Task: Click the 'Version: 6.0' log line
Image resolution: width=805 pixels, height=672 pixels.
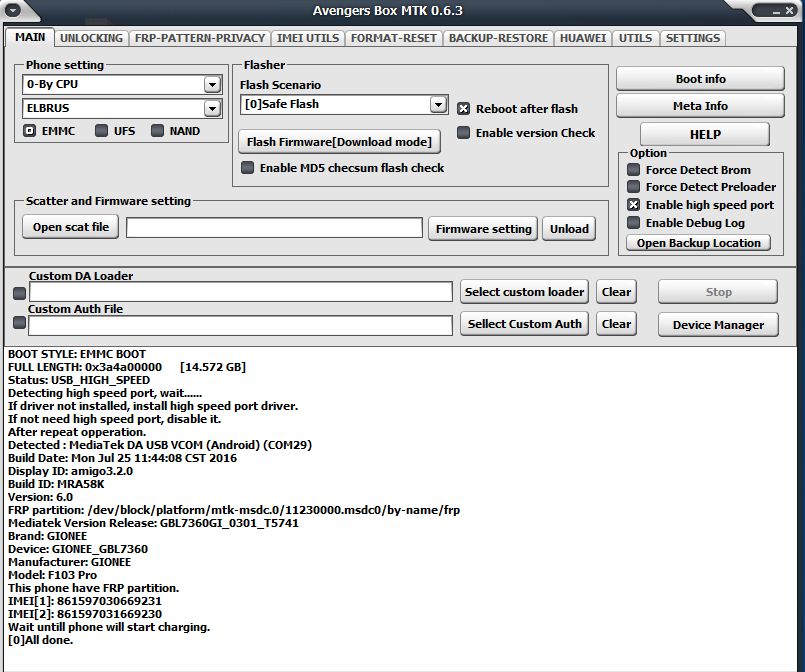Action: coord(41,497)
